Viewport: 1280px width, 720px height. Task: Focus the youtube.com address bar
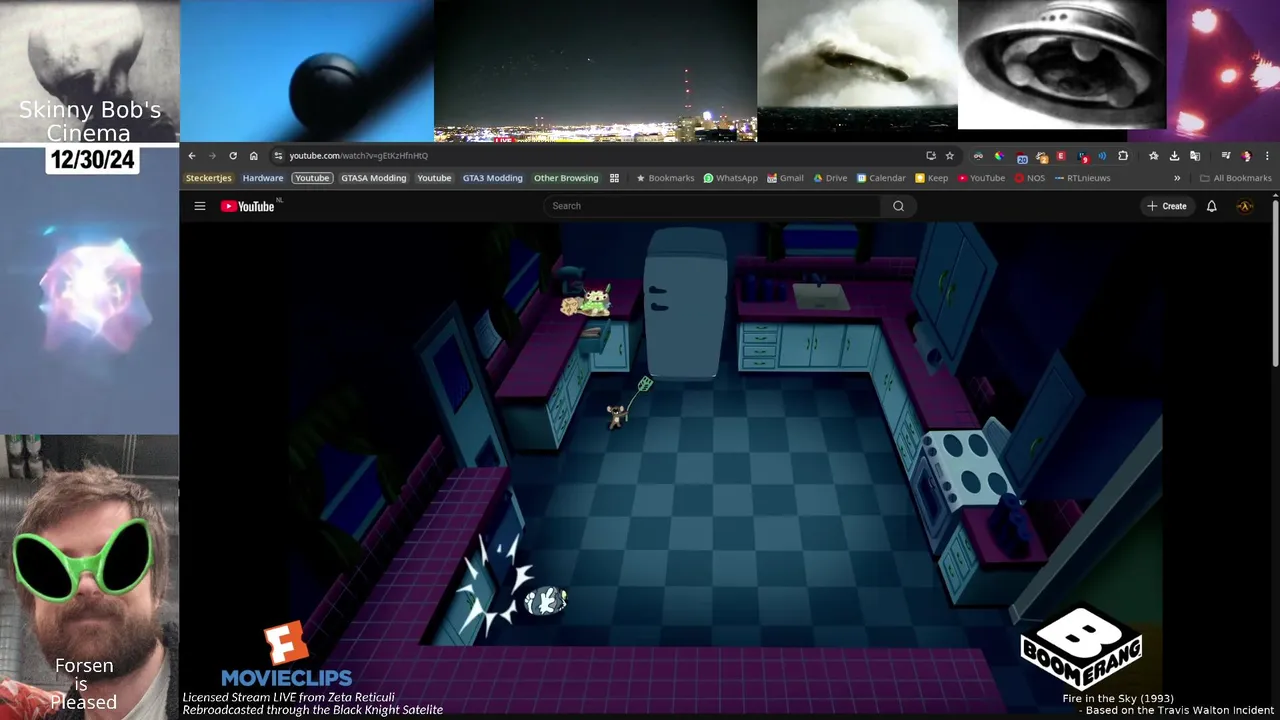(x=600, y=155)
